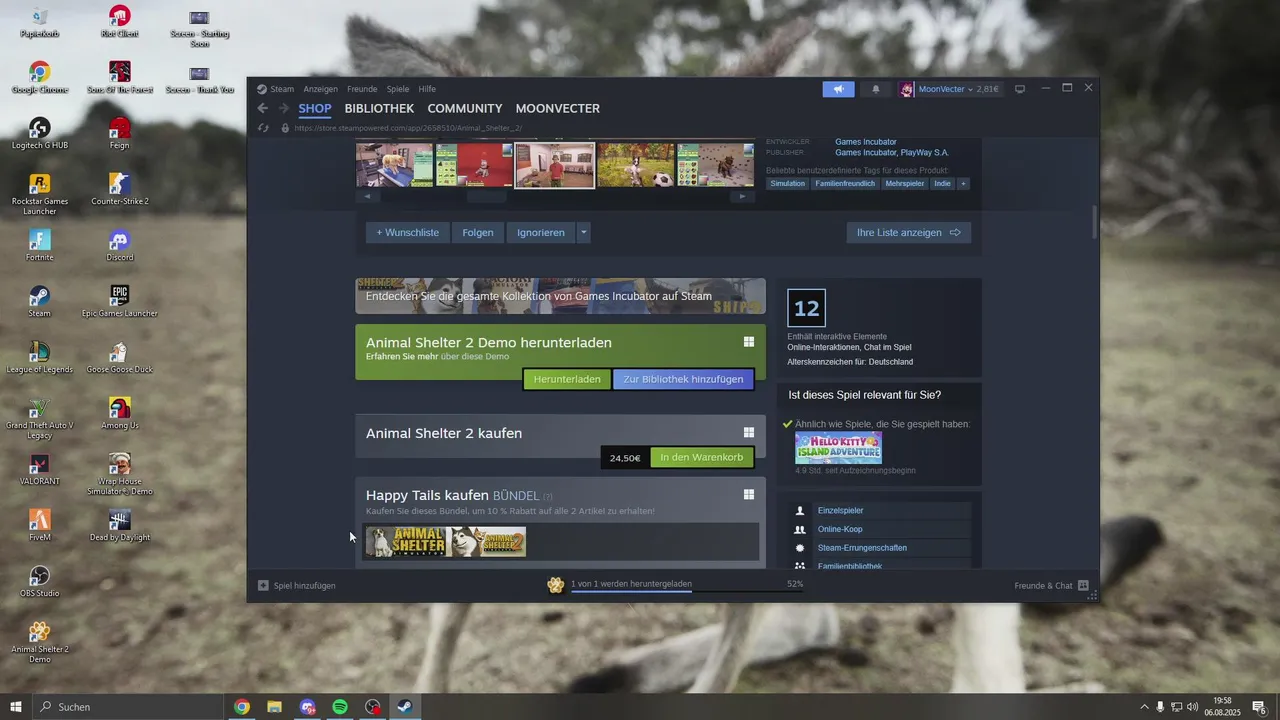
Task: Expand MoonVecter account dropdown
Action: coord(970,90)
